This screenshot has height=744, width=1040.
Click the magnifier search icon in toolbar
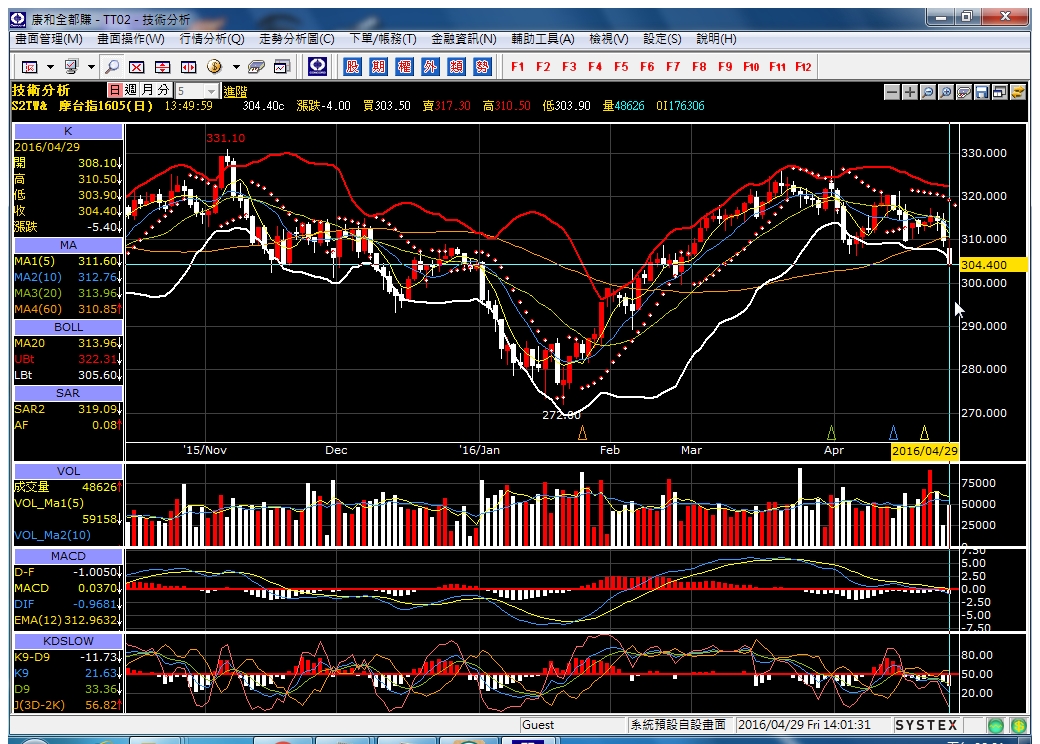[112, 66]
